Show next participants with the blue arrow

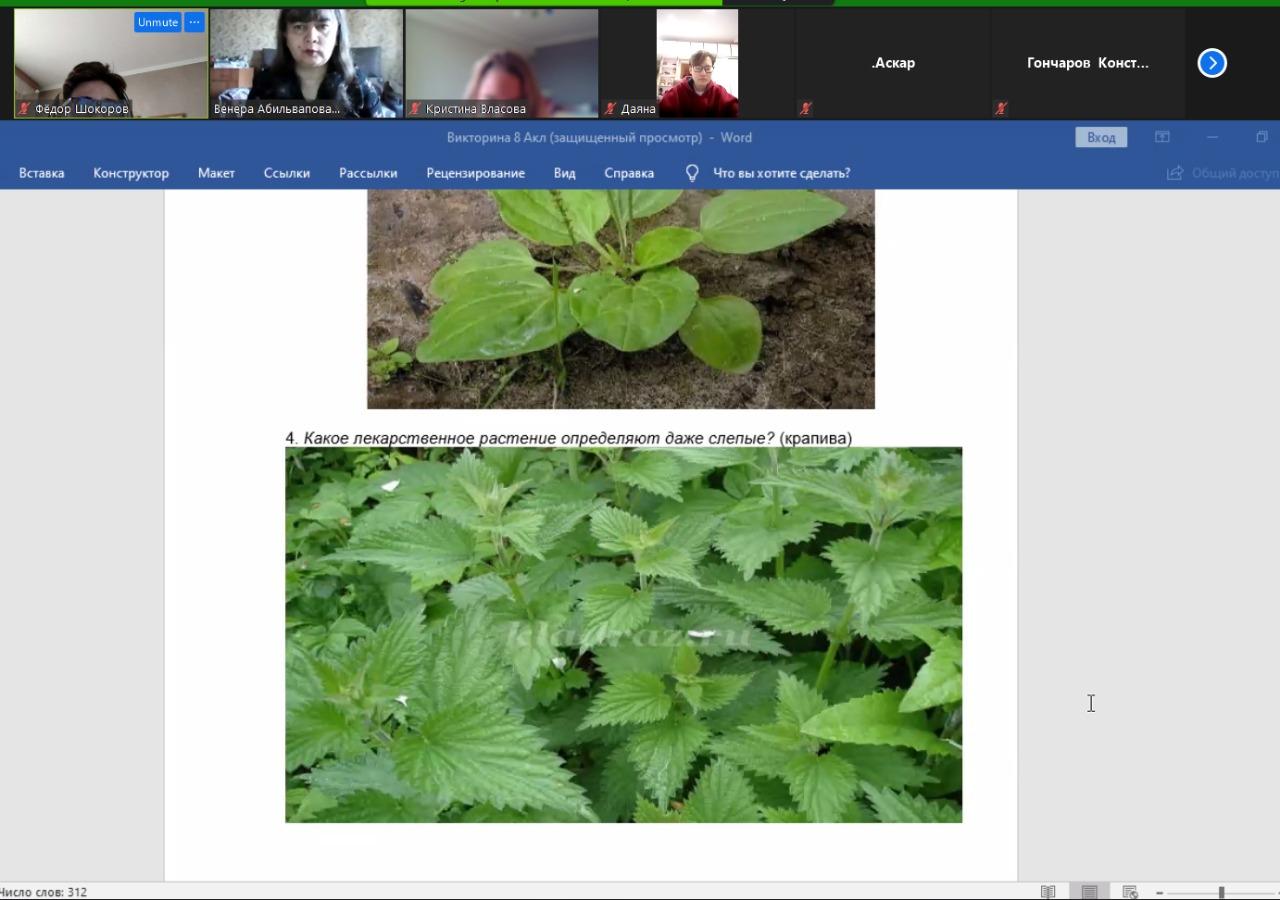pyautogui.click(x=1212, y=63)
